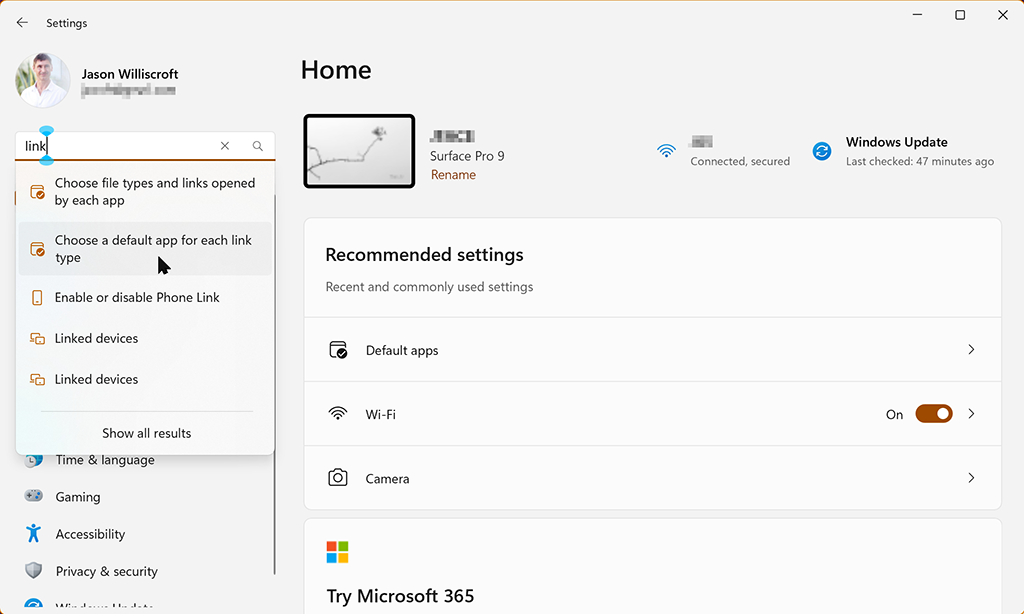Image resolution: width=1024 pixels, height=614 pixels.
Task: Click the Microsoft 365 logo
Action: [x=338, y=552]
